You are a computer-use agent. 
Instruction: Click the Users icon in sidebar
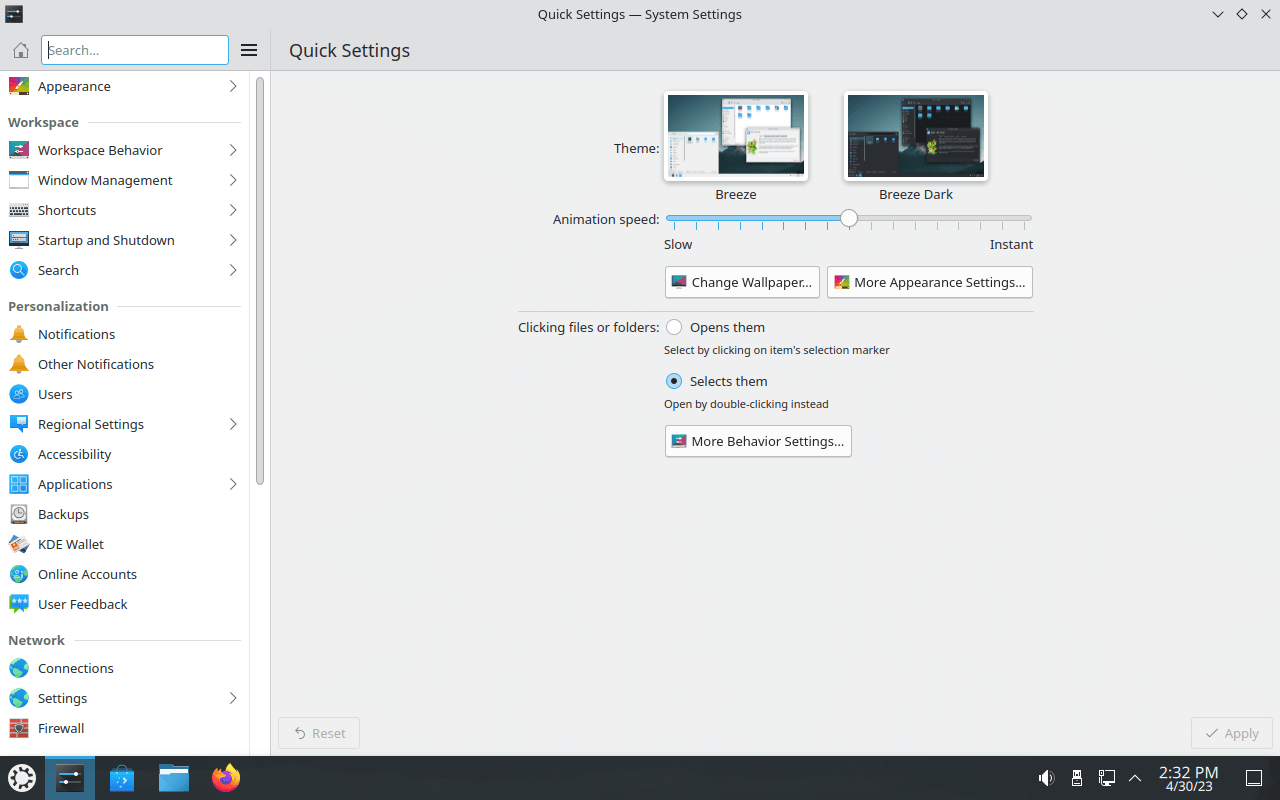(19, 394)
